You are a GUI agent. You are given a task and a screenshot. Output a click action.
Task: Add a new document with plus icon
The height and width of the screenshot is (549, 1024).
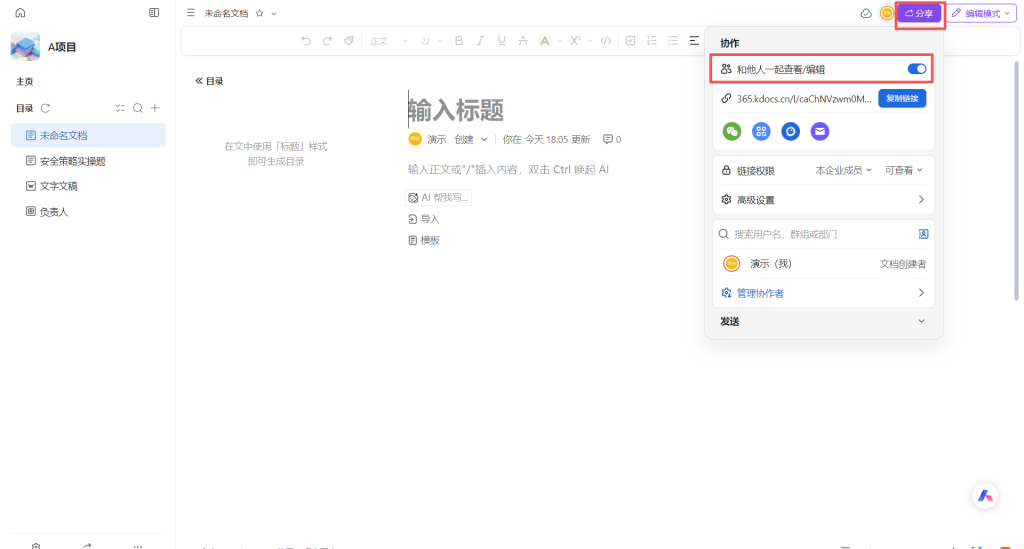[x=155, y=108]
